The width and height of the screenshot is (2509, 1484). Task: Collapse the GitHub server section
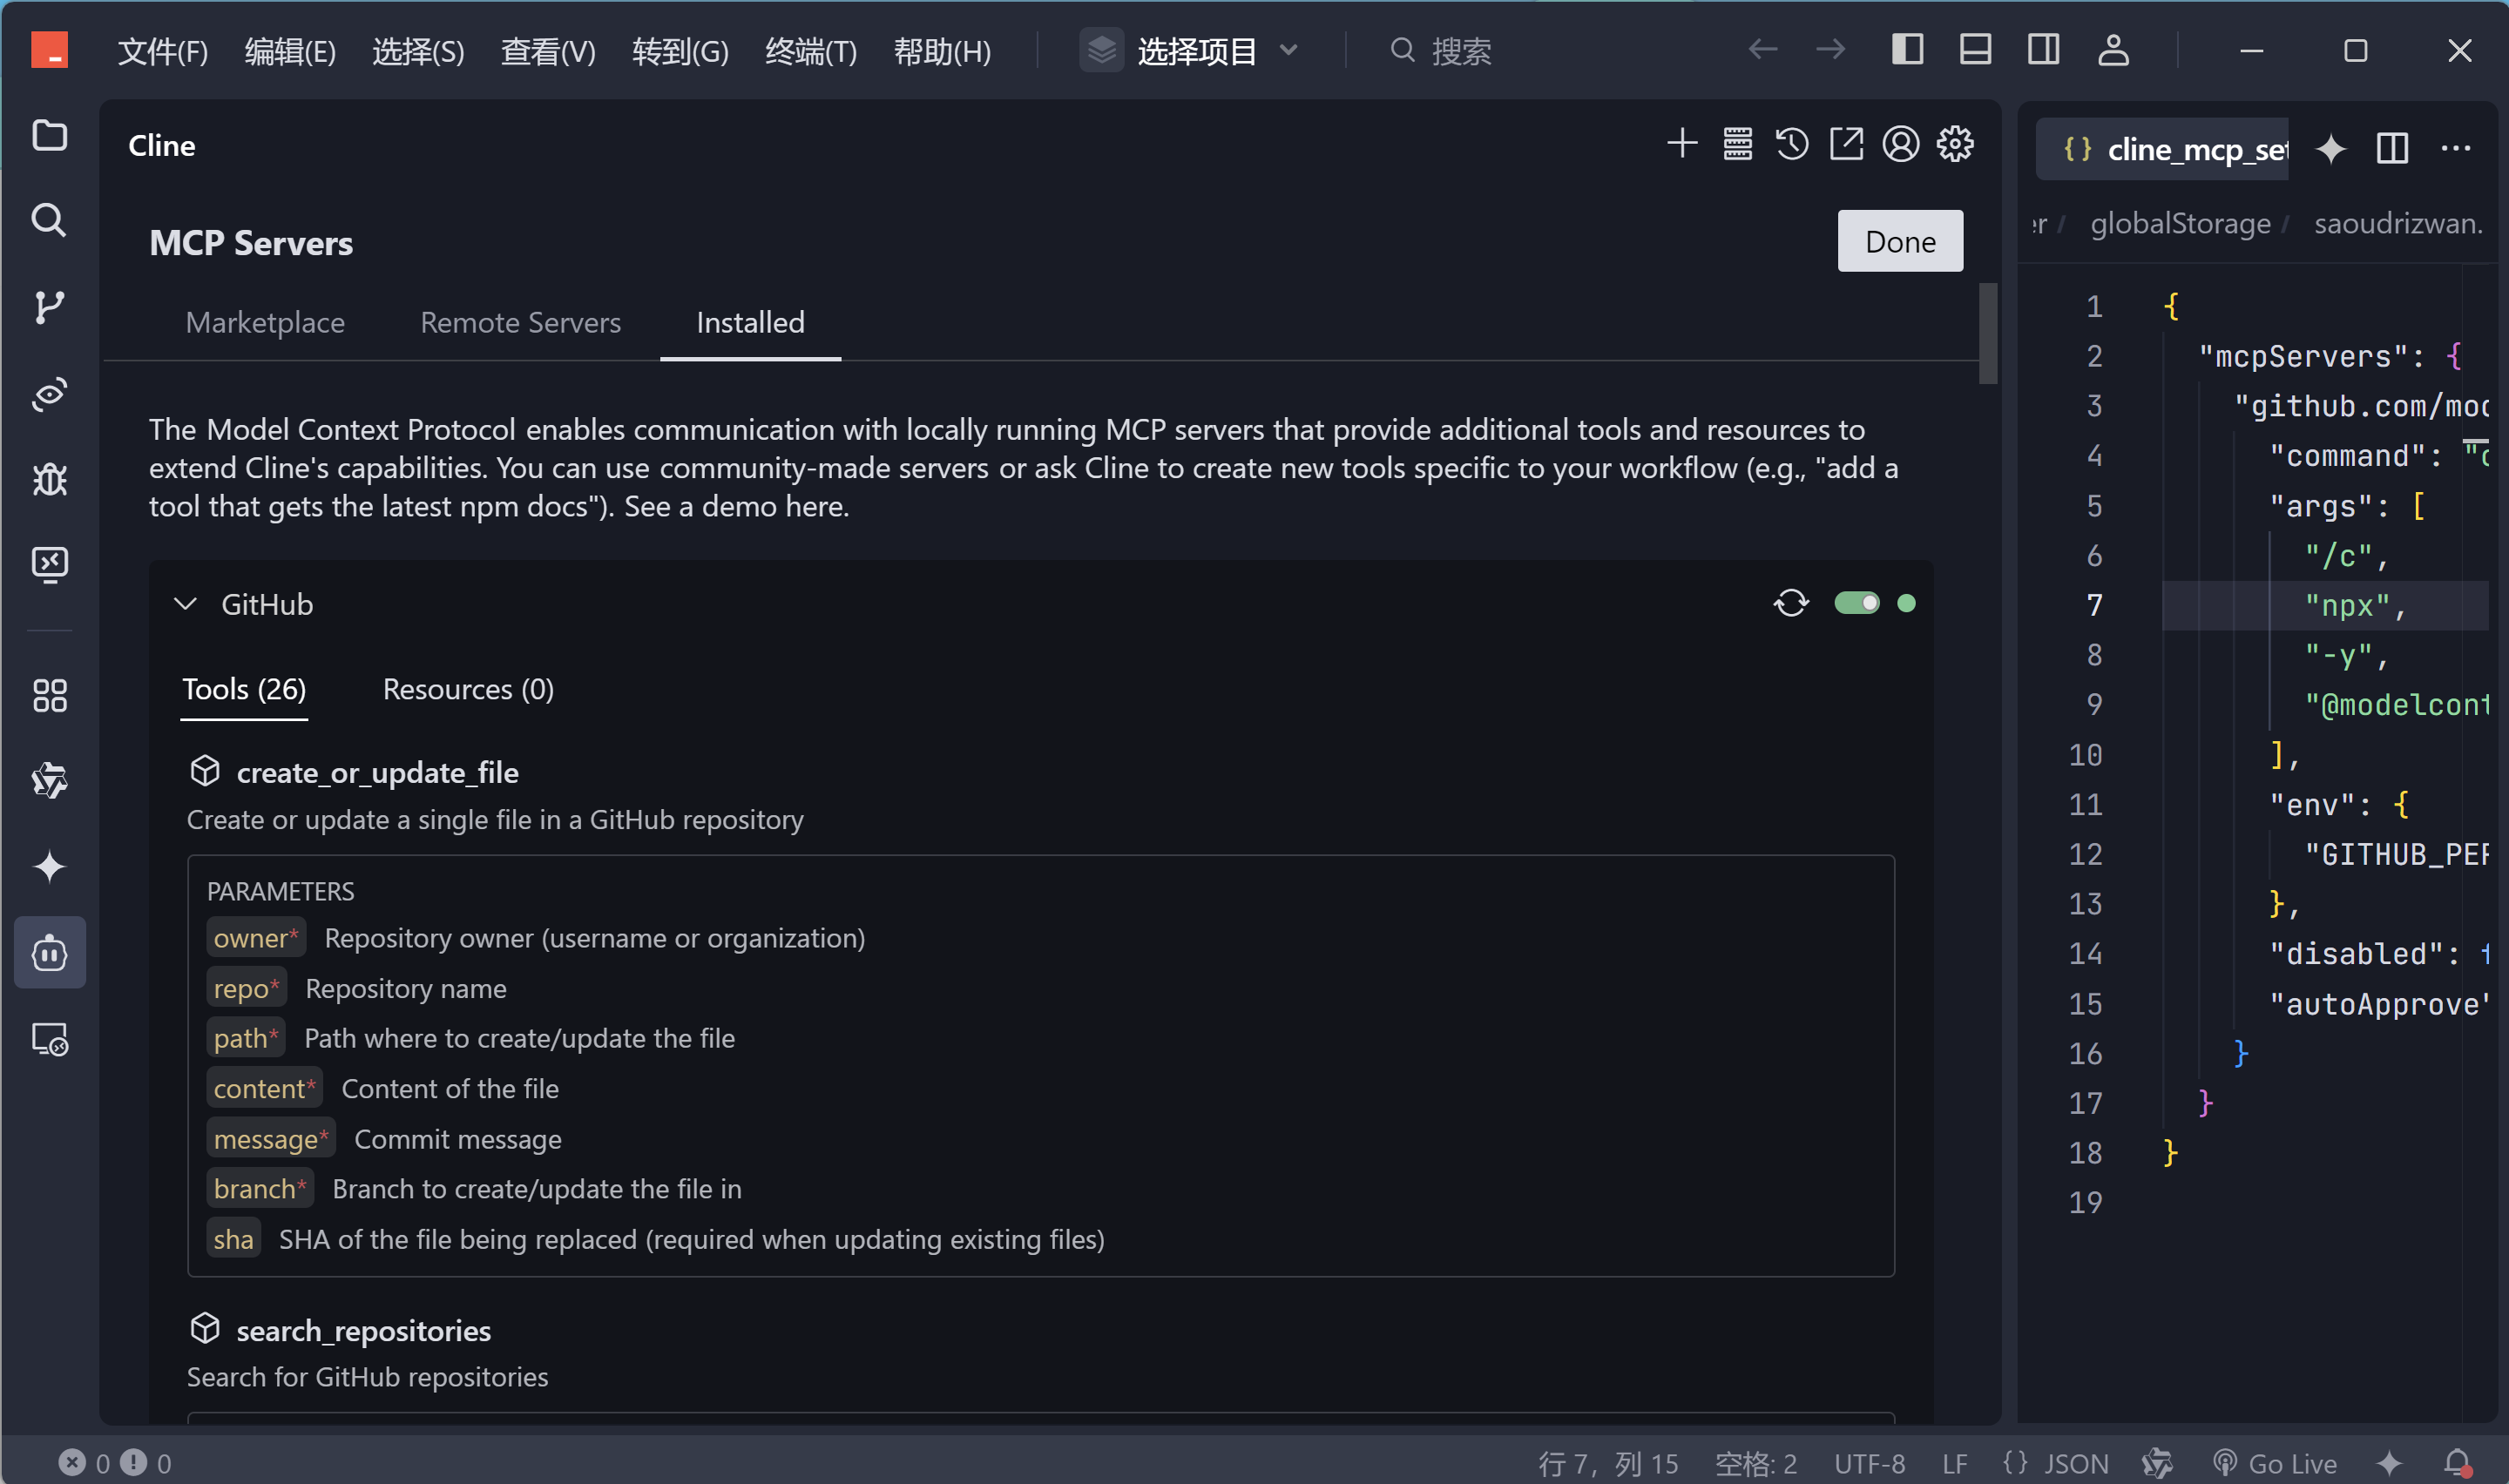pos(186,604)
